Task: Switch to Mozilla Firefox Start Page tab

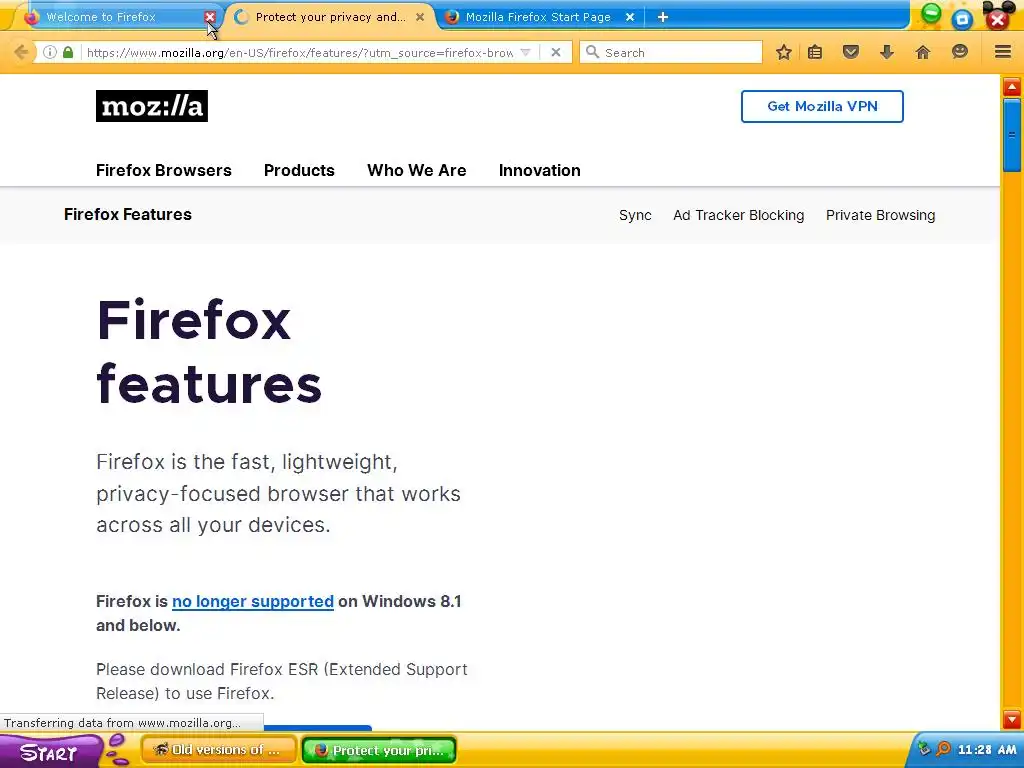Action: pyautogui.click(x=537, y=17)
